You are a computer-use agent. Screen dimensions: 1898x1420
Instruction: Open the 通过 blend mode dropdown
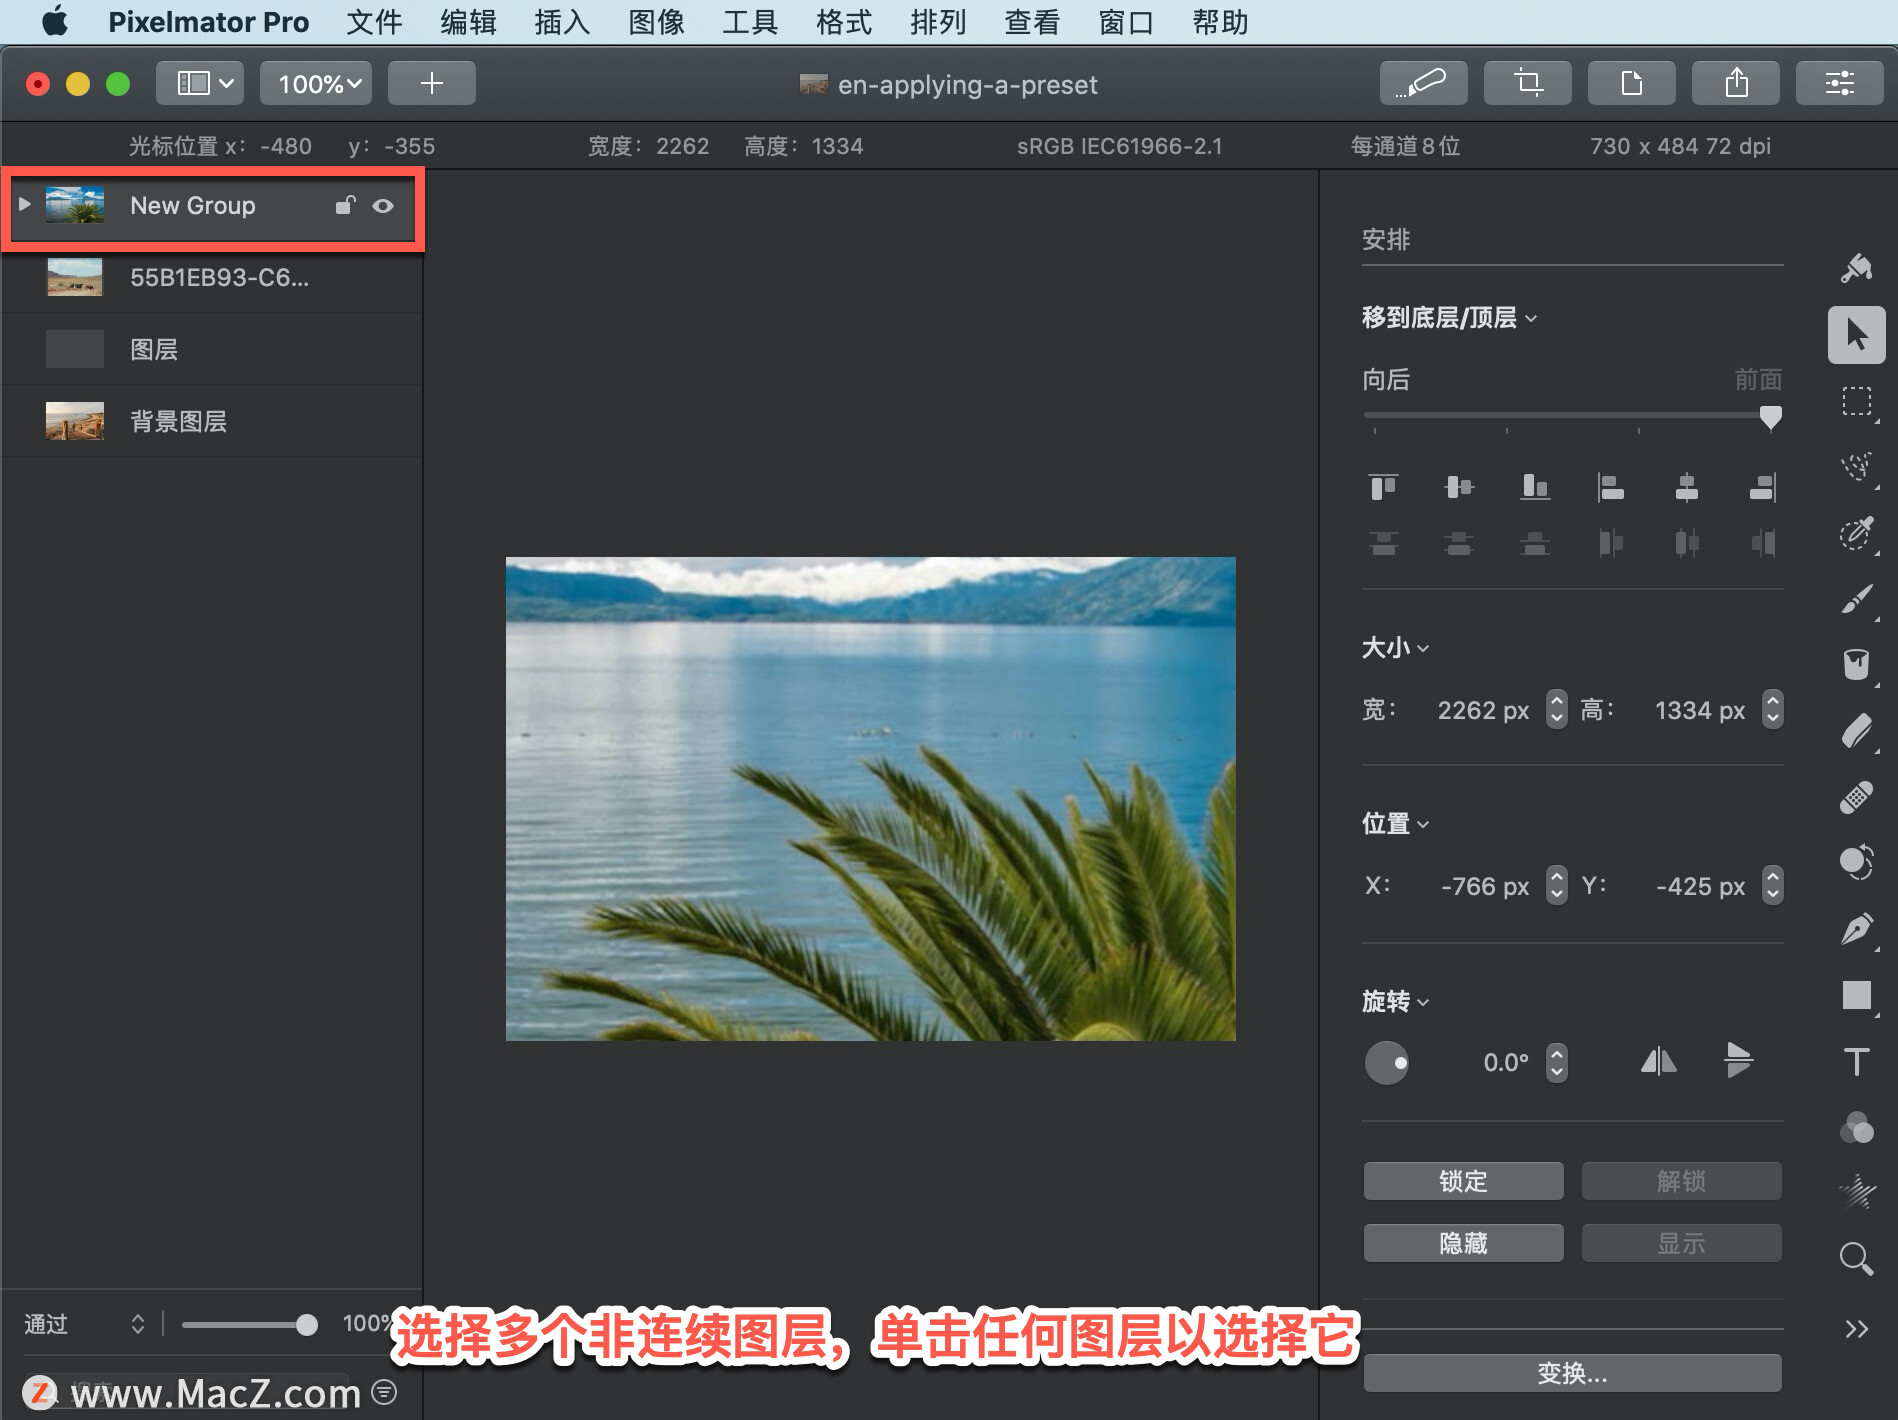tap(85, 1324)
